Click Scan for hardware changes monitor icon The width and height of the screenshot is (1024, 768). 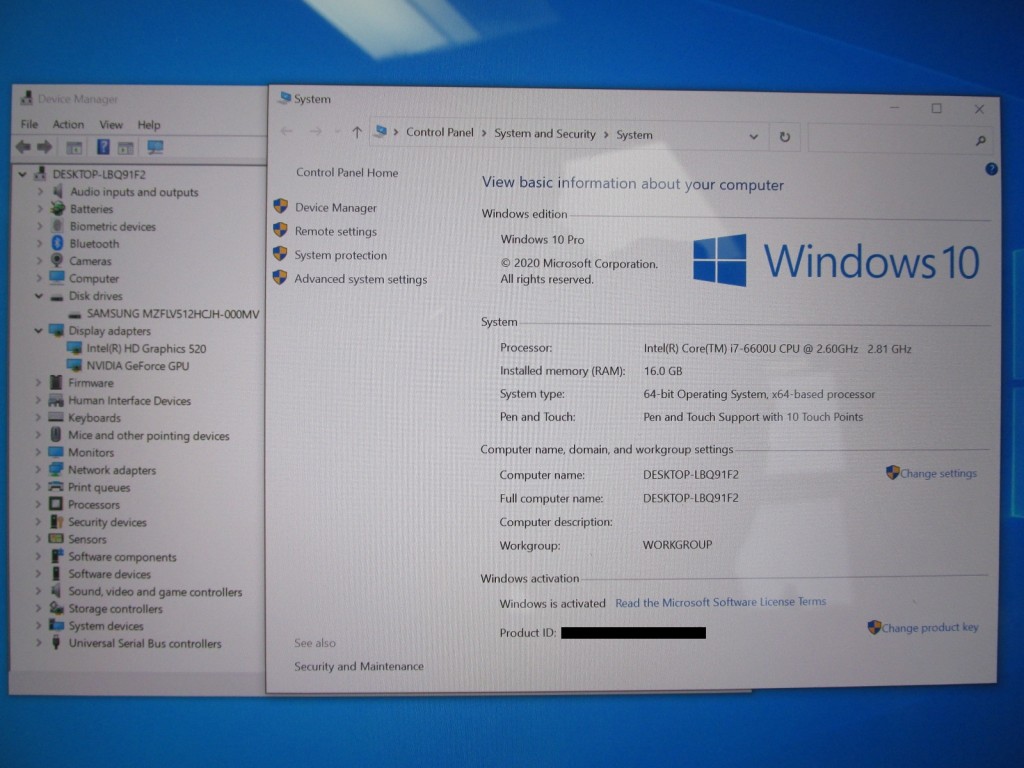(155, 148)
